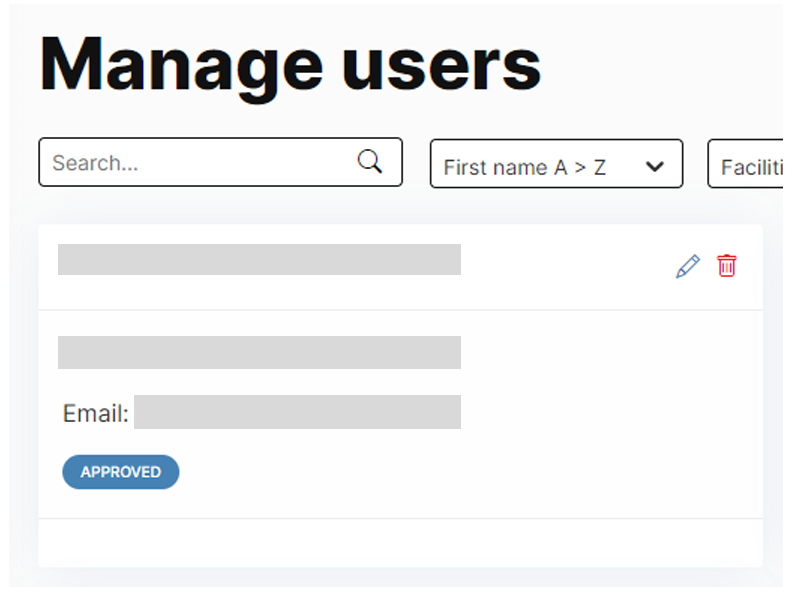Click the 'First name' text in sort box
This screenshot has height=592, width=804.
click(x=496, y=167)
